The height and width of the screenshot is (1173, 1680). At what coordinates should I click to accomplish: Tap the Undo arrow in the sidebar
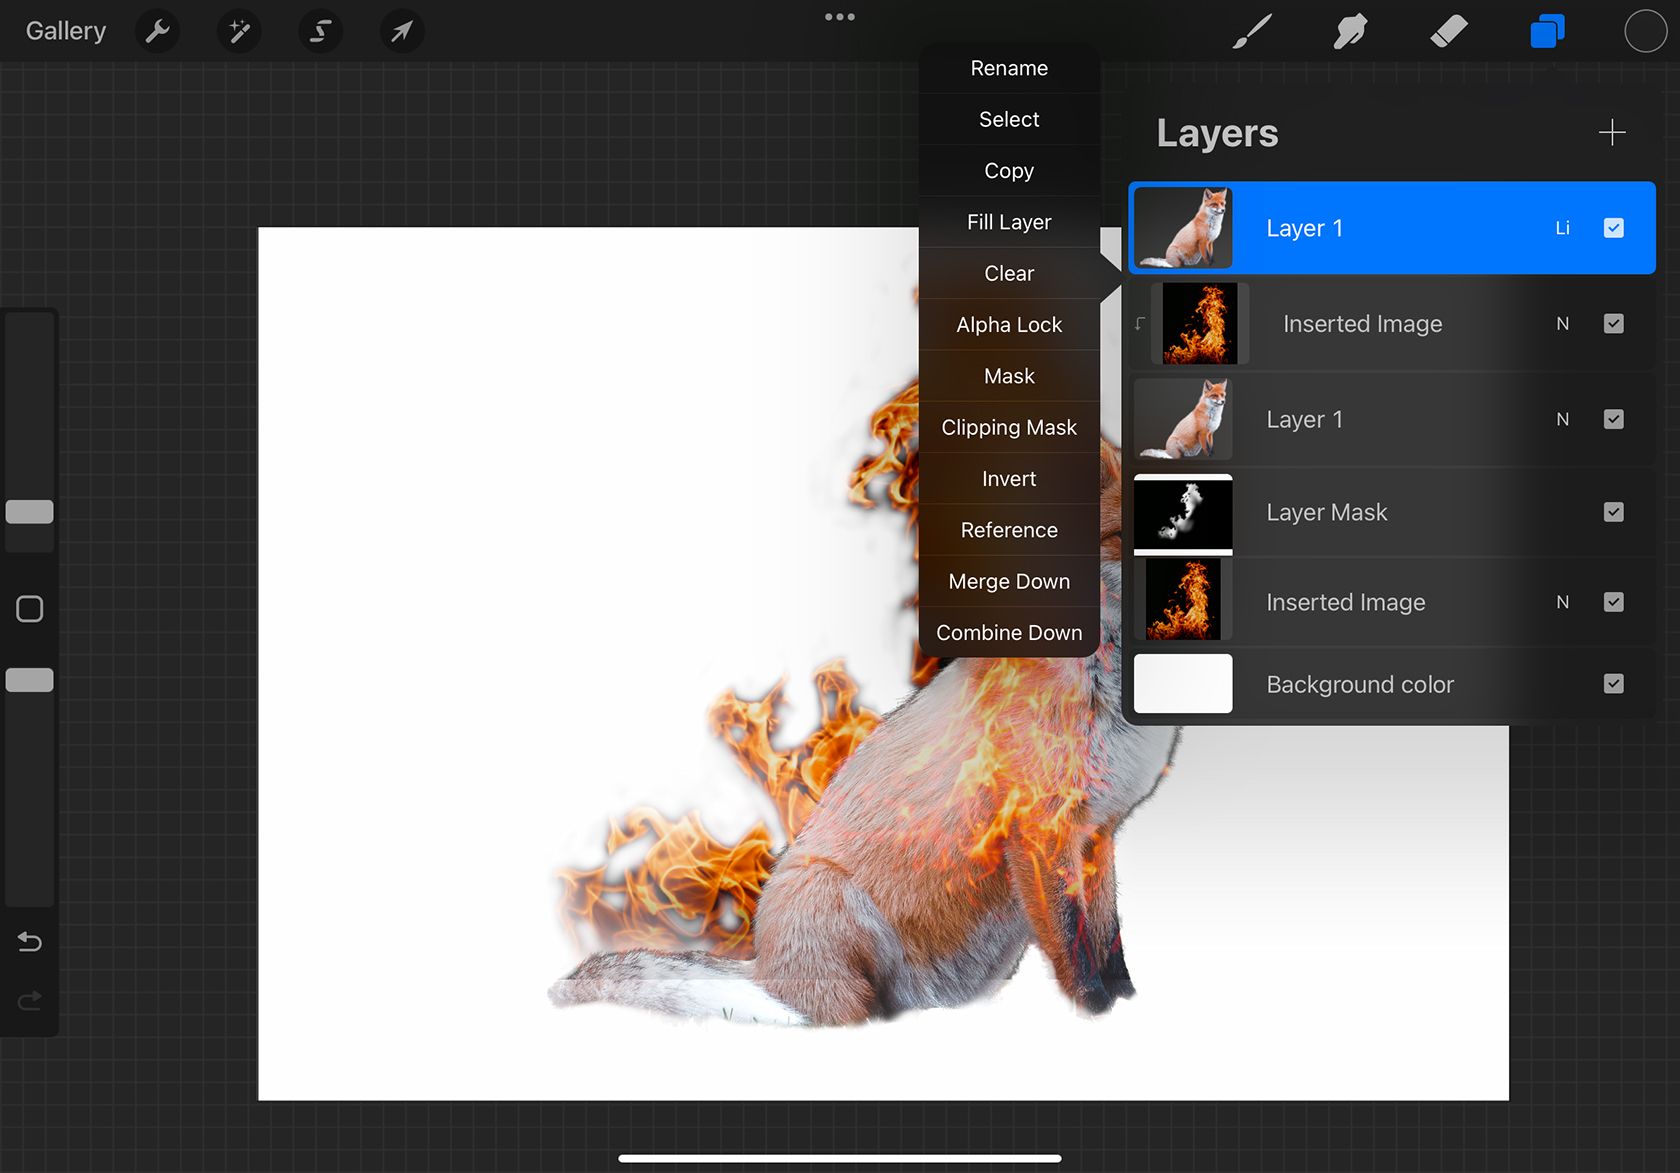click(30, 941)
